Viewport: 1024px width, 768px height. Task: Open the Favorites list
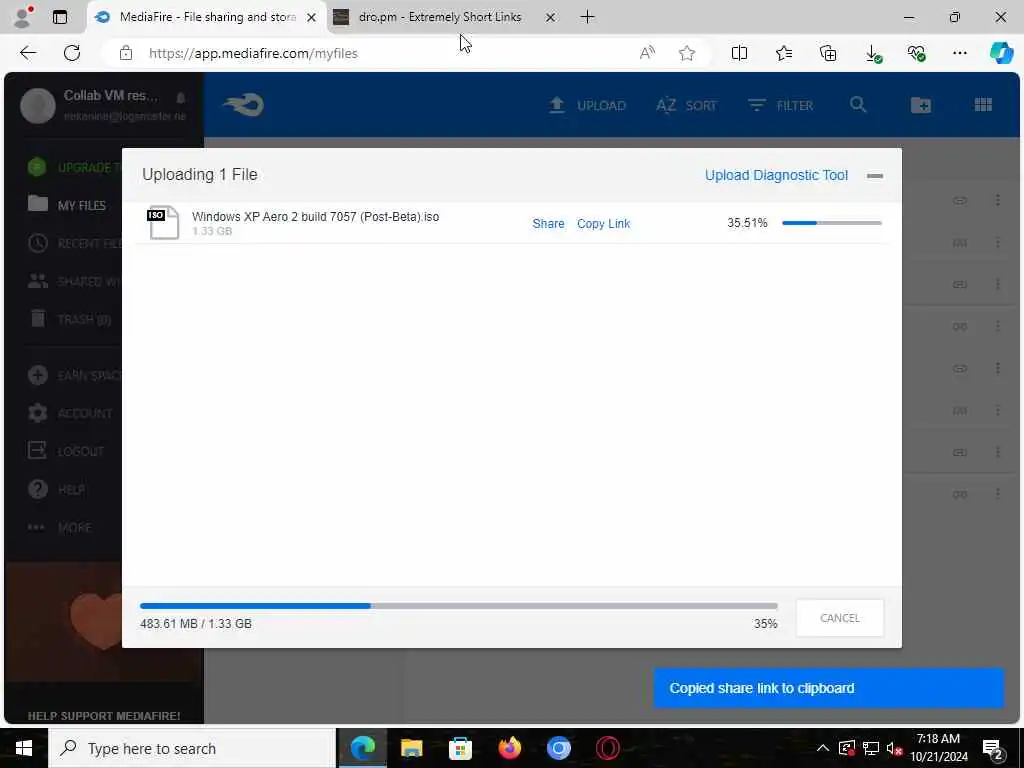click(784, 53)
